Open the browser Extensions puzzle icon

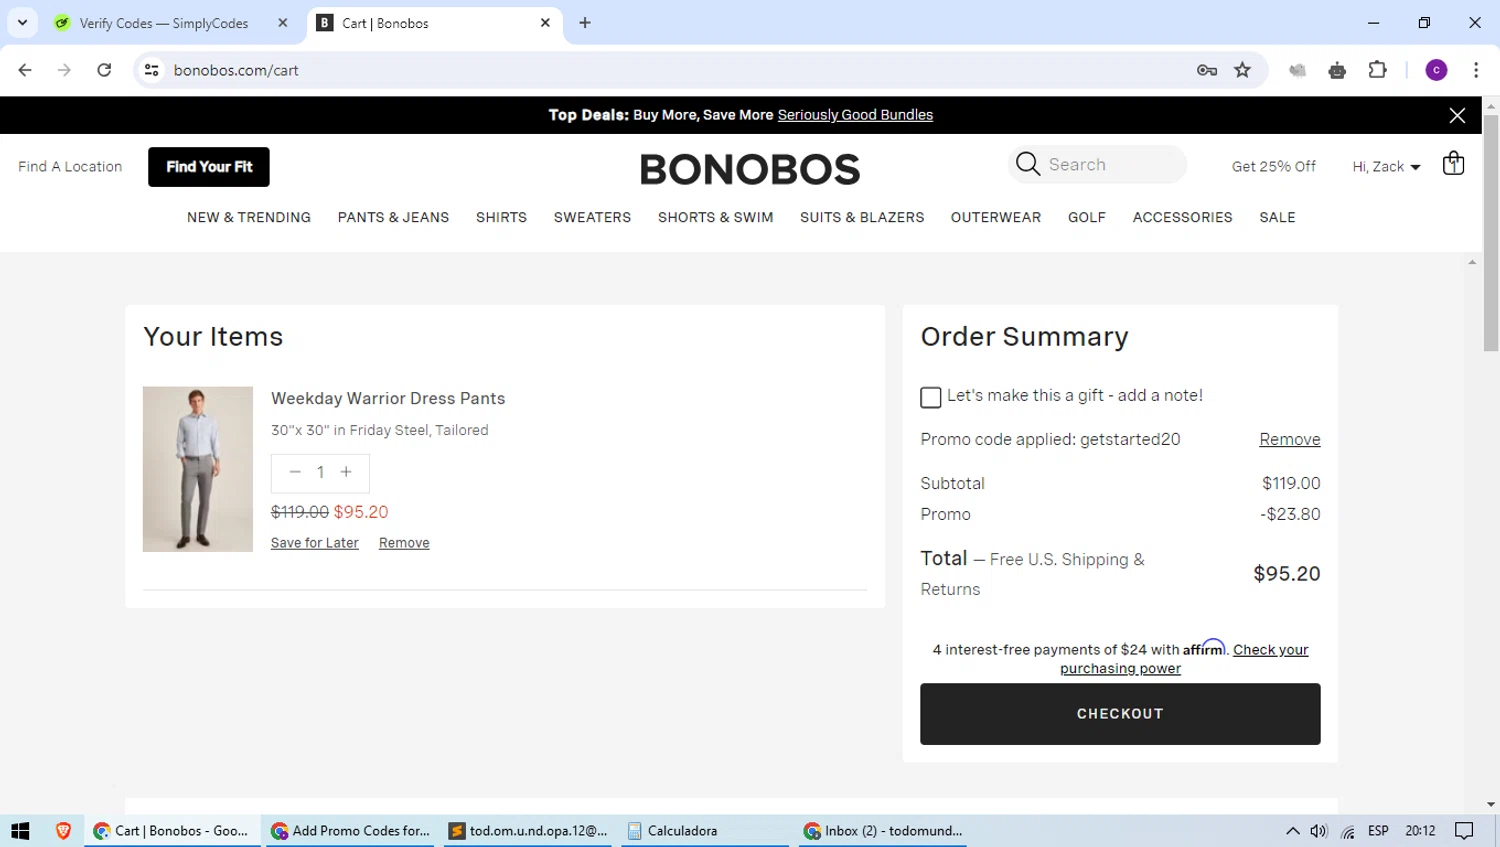click(1377, 70)
